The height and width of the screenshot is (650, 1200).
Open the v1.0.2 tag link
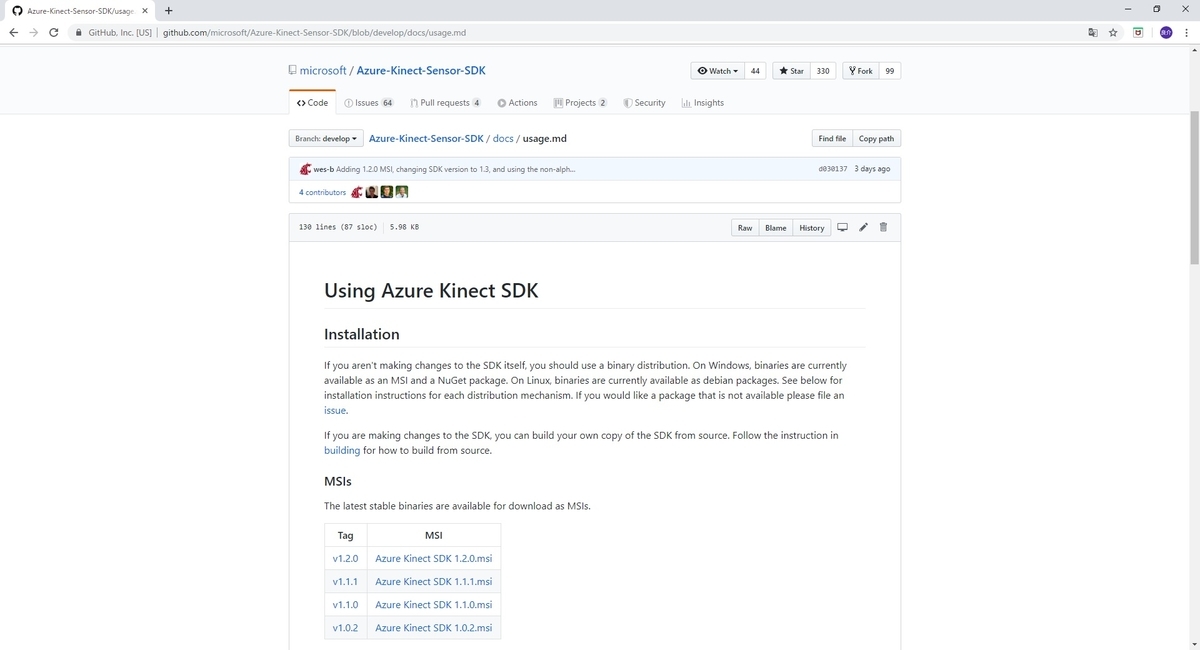click(x=345, y=628)
